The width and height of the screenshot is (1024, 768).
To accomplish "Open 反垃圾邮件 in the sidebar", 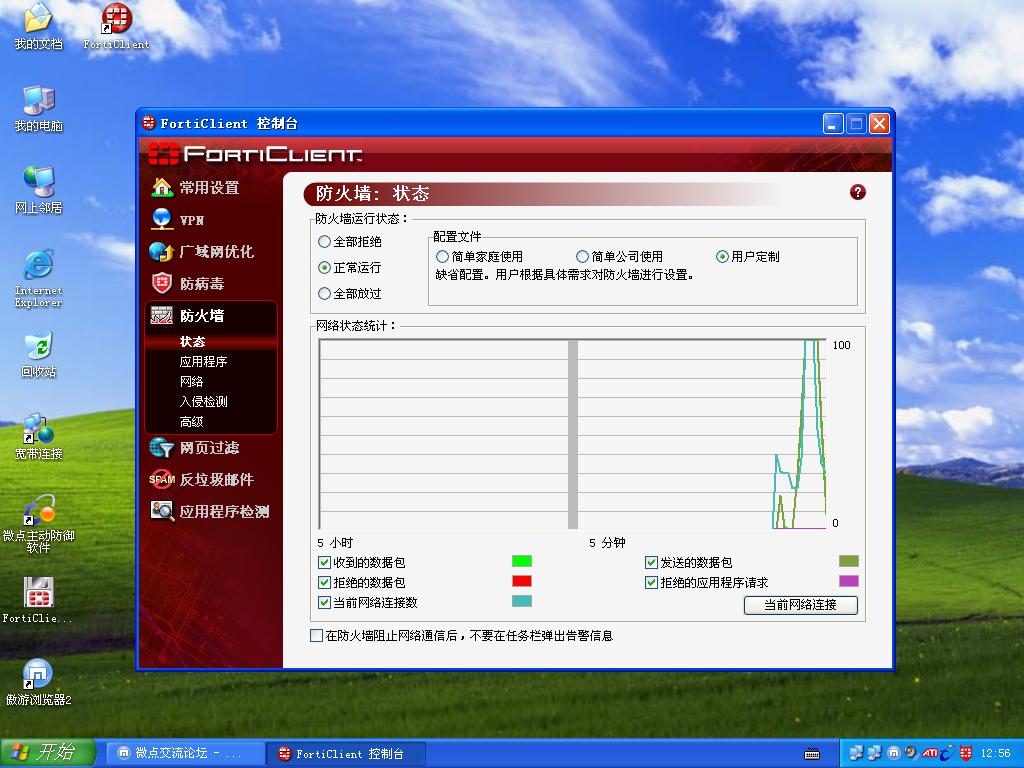I will tap(201, 479).
